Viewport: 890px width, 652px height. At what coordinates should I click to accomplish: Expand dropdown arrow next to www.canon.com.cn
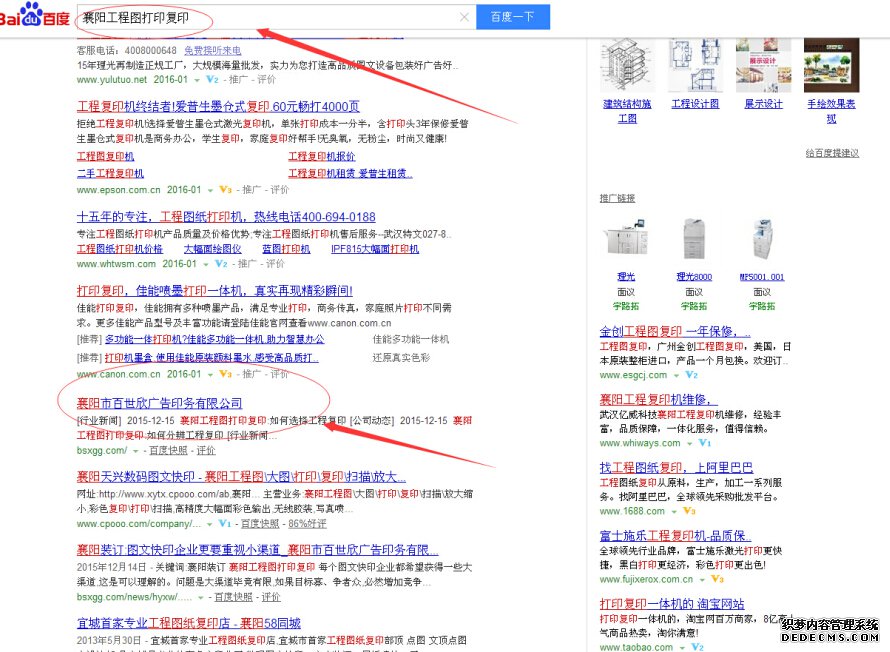pos(210,375)
